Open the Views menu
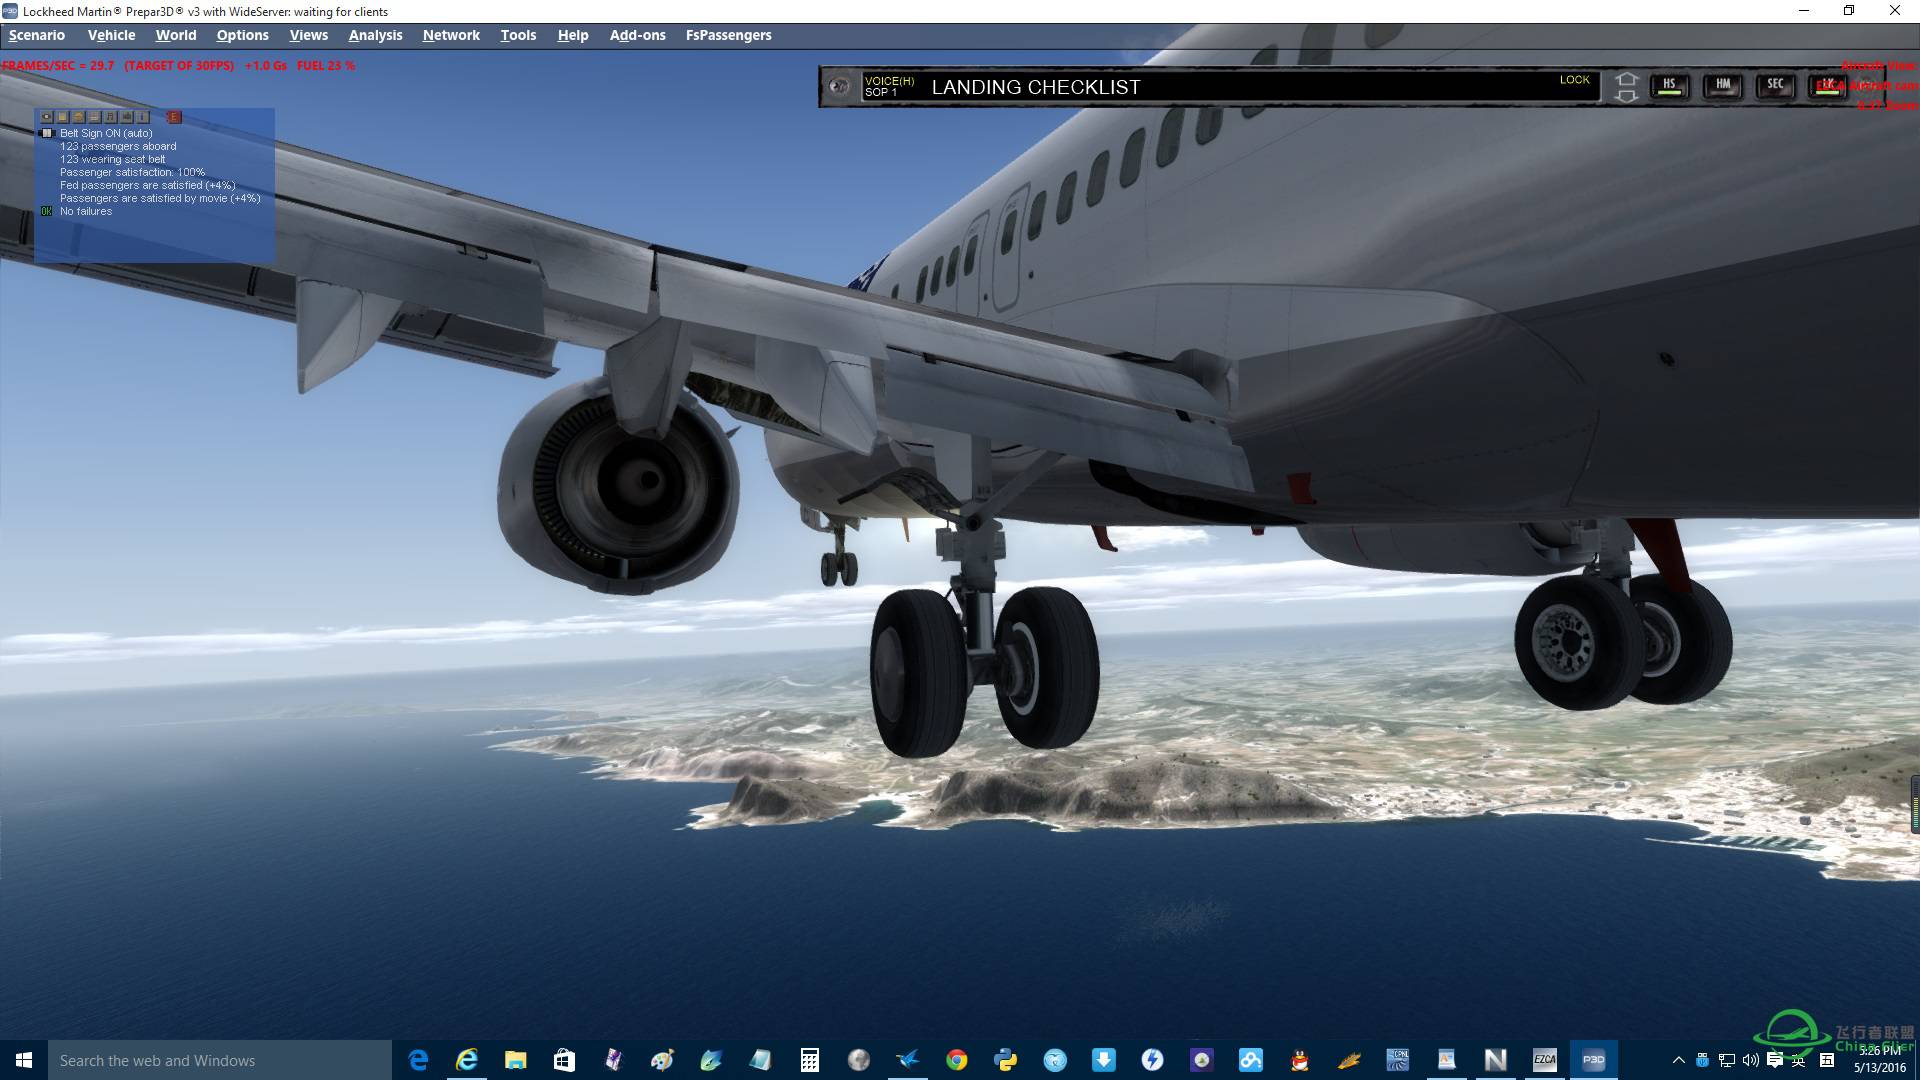 (309, 35)
